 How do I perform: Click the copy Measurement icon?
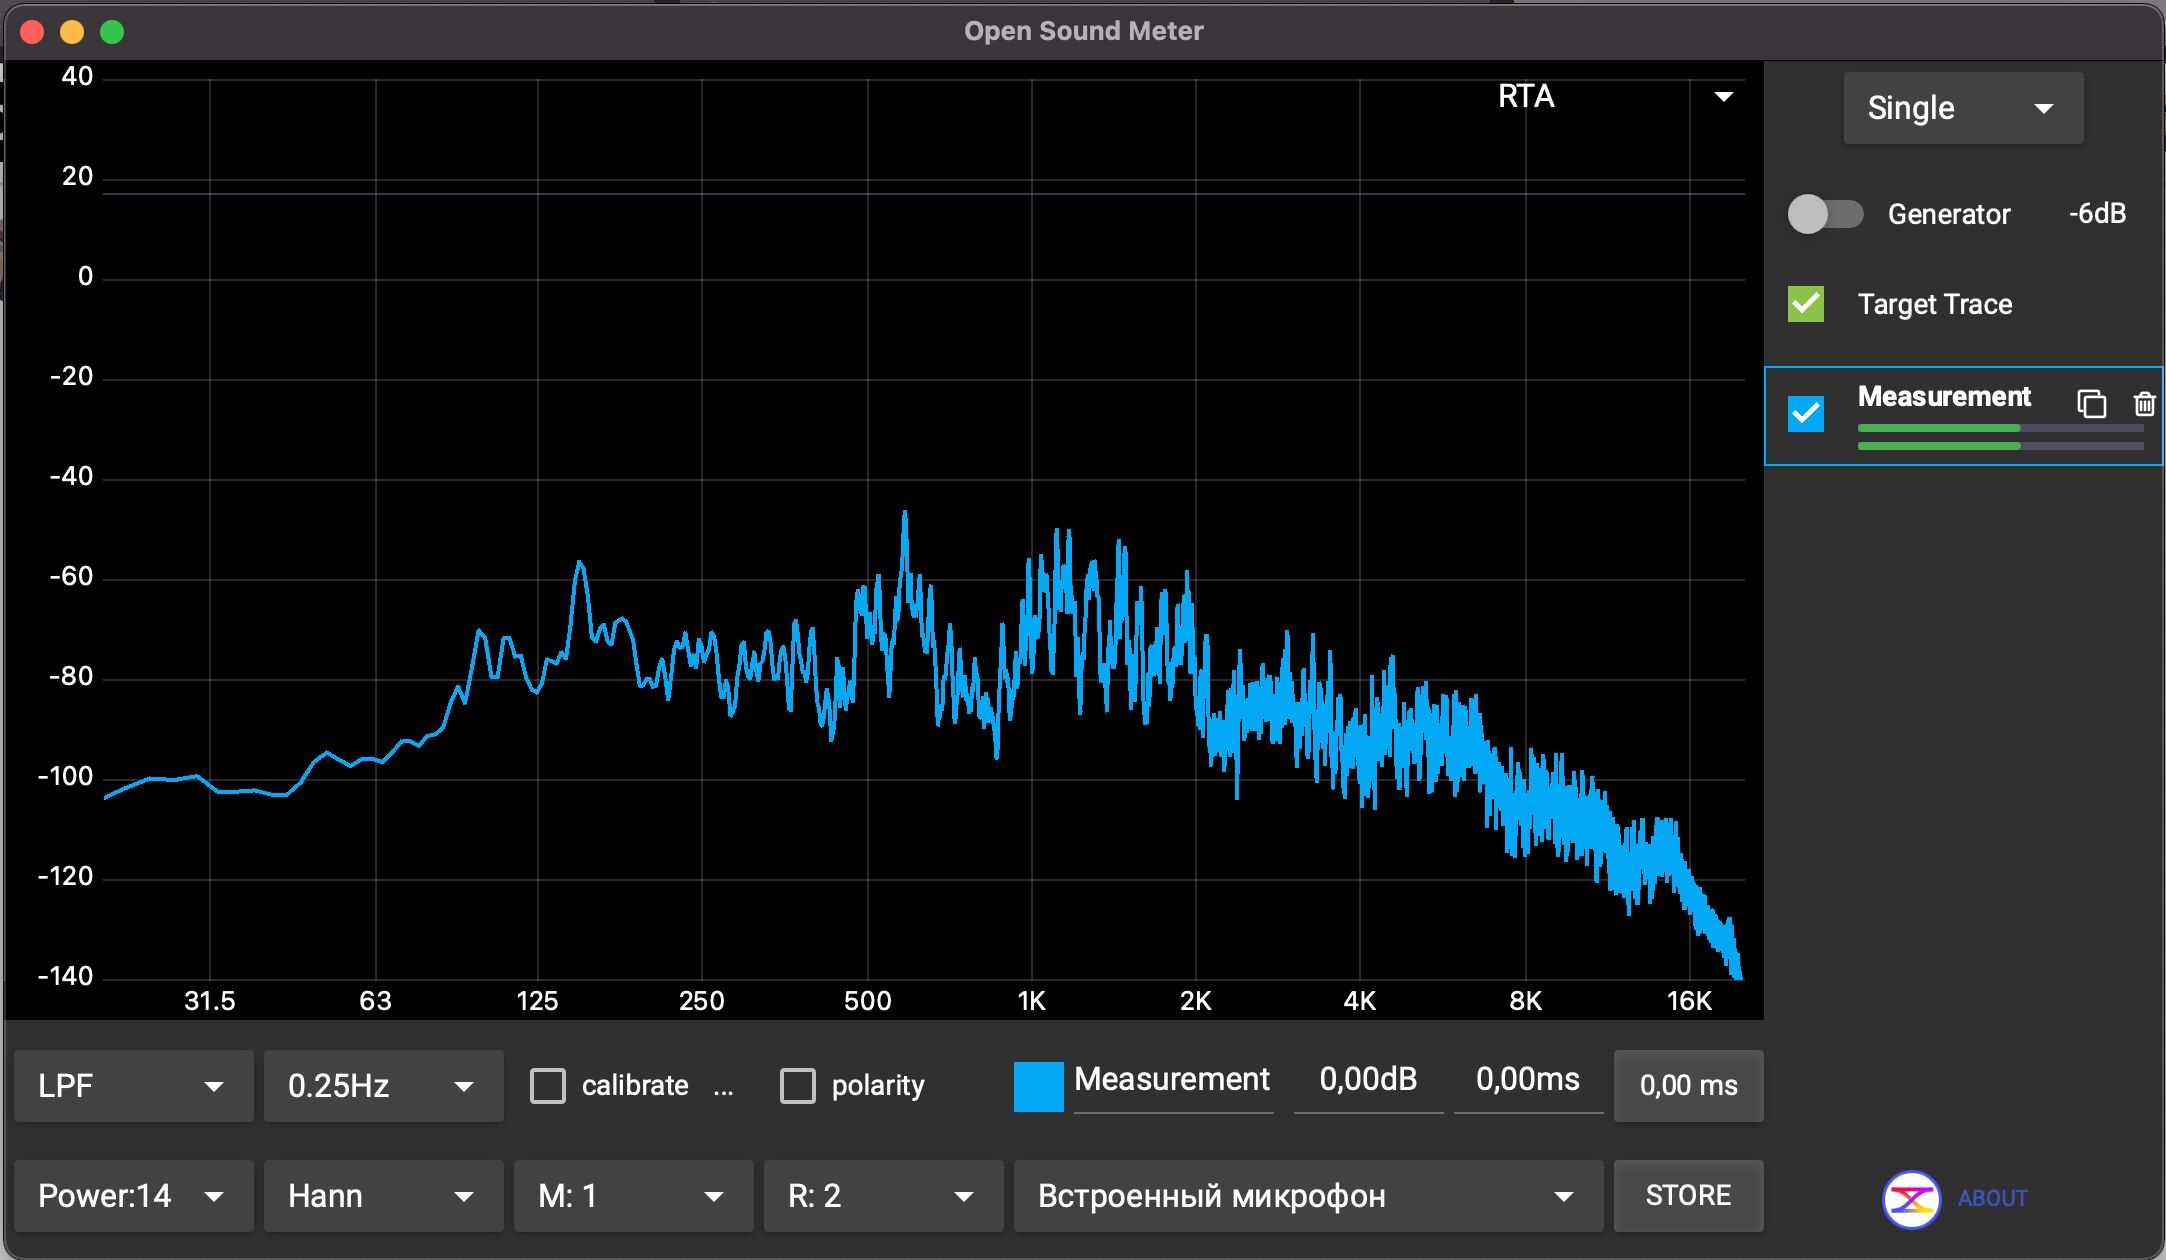(2091, 403)
